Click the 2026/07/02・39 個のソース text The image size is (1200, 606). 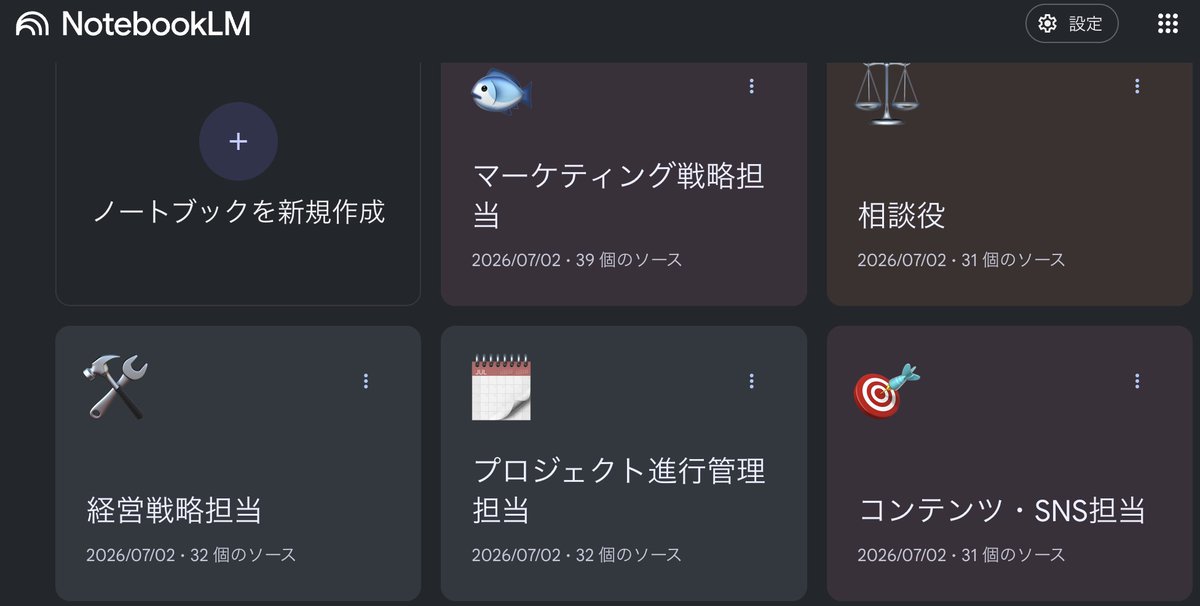click(577, 260)
